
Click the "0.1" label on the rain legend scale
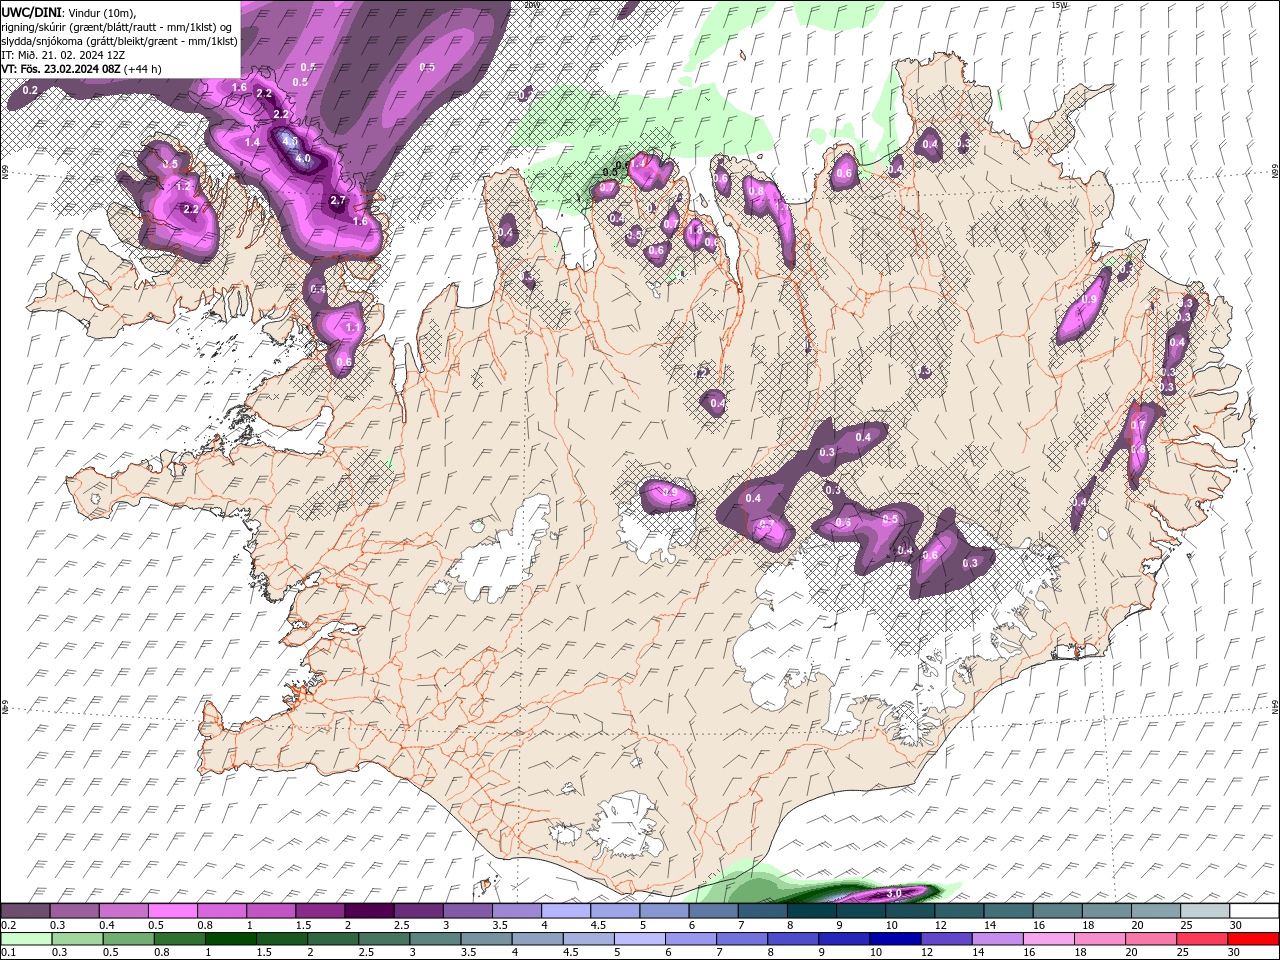point(8,953)
